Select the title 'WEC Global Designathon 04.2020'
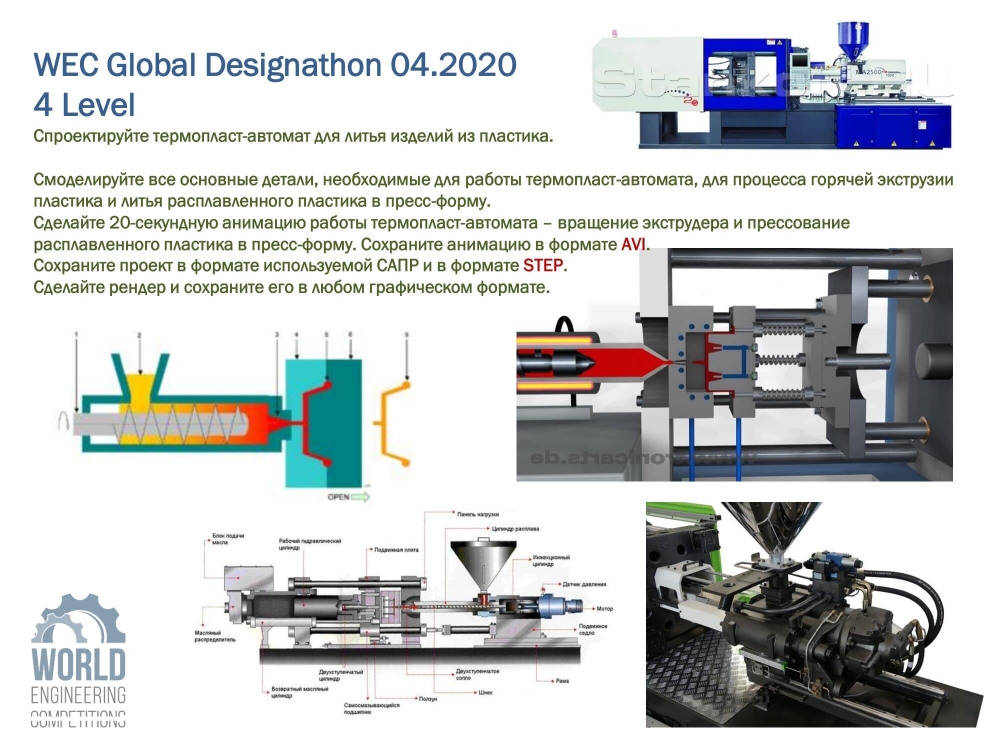This screenshot has width=1000, height=750. [x=275, y=64]
